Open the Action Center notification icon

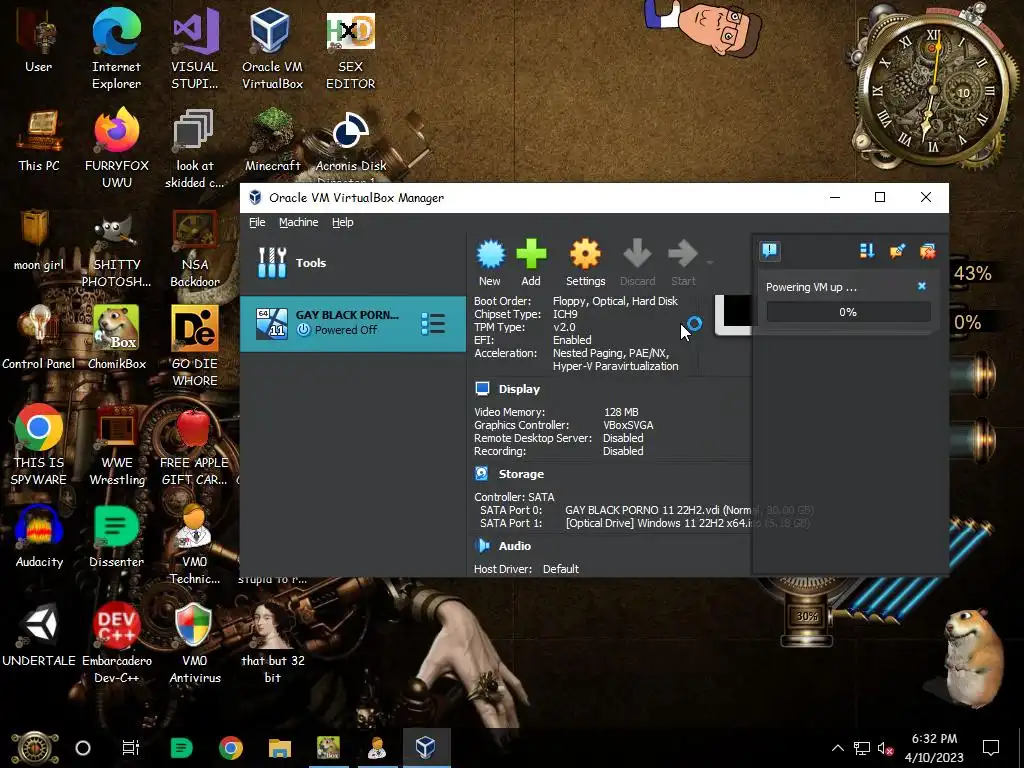click(991, 748)
